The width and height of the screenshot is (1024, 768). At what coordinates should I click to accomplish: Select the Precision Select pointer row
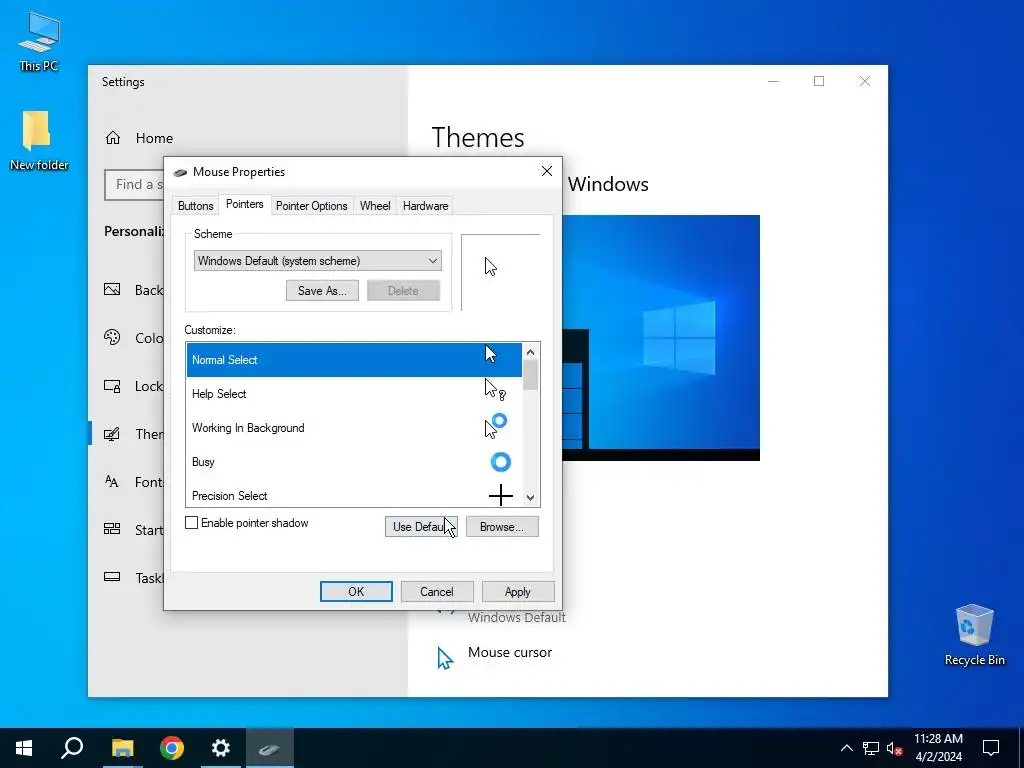(x=354, y=496)
